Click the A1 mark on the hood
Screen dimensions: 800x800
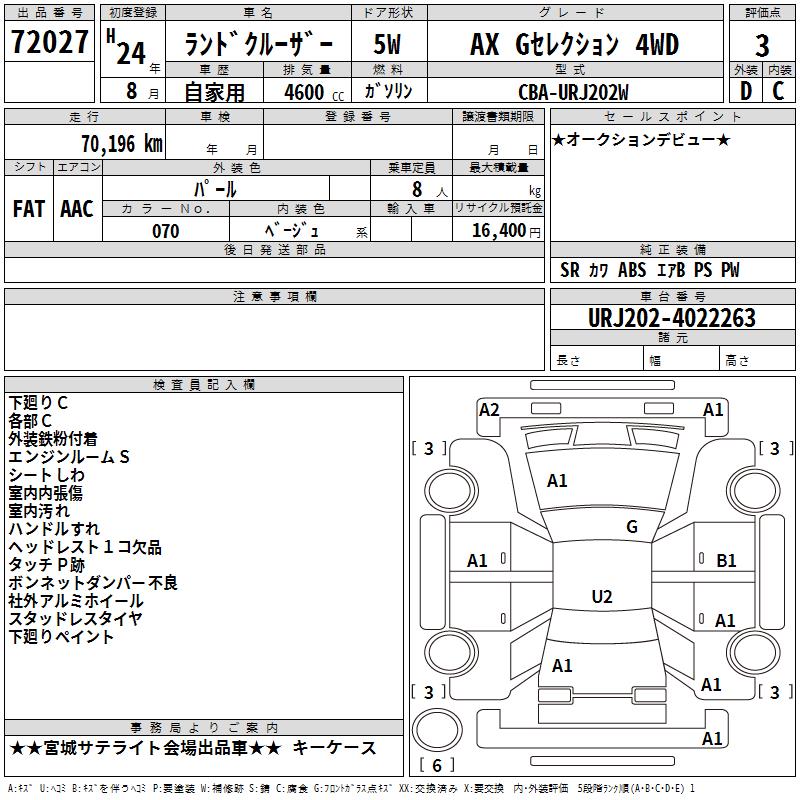(x=557, y=481)
